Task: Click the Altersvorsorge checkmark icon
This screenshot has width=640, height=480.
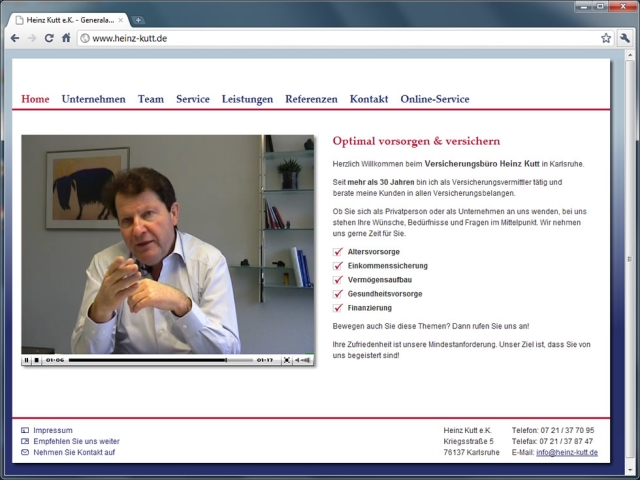Action: (x=338, y=252)
